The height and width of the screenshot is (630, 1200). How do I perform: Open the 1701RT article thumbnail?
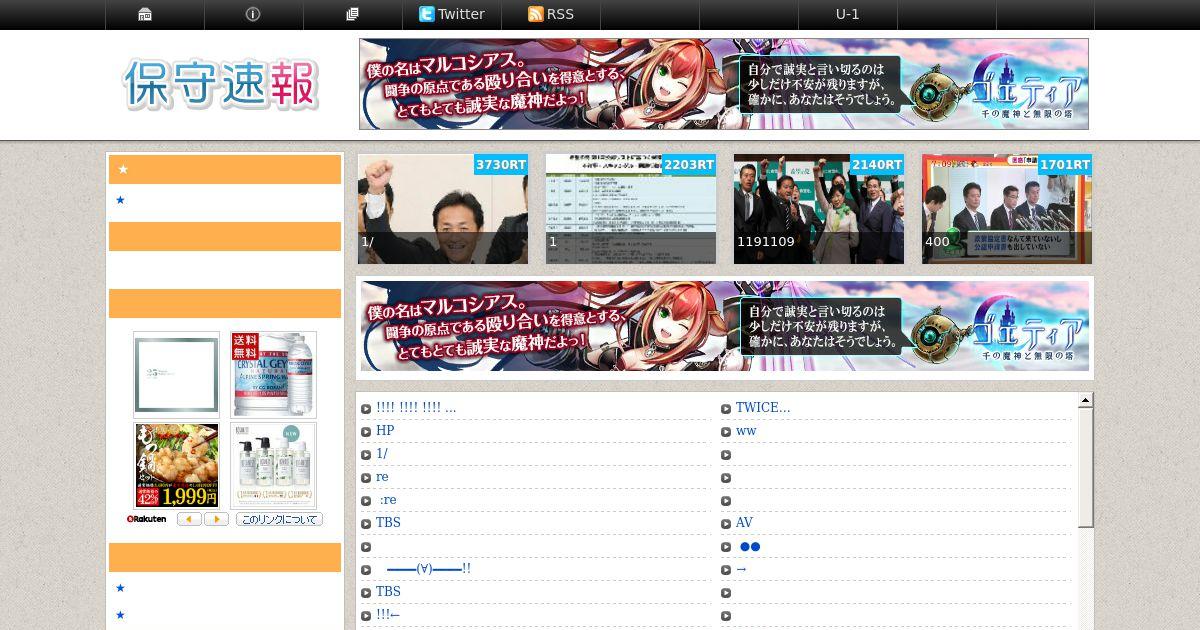[1007, 209]
